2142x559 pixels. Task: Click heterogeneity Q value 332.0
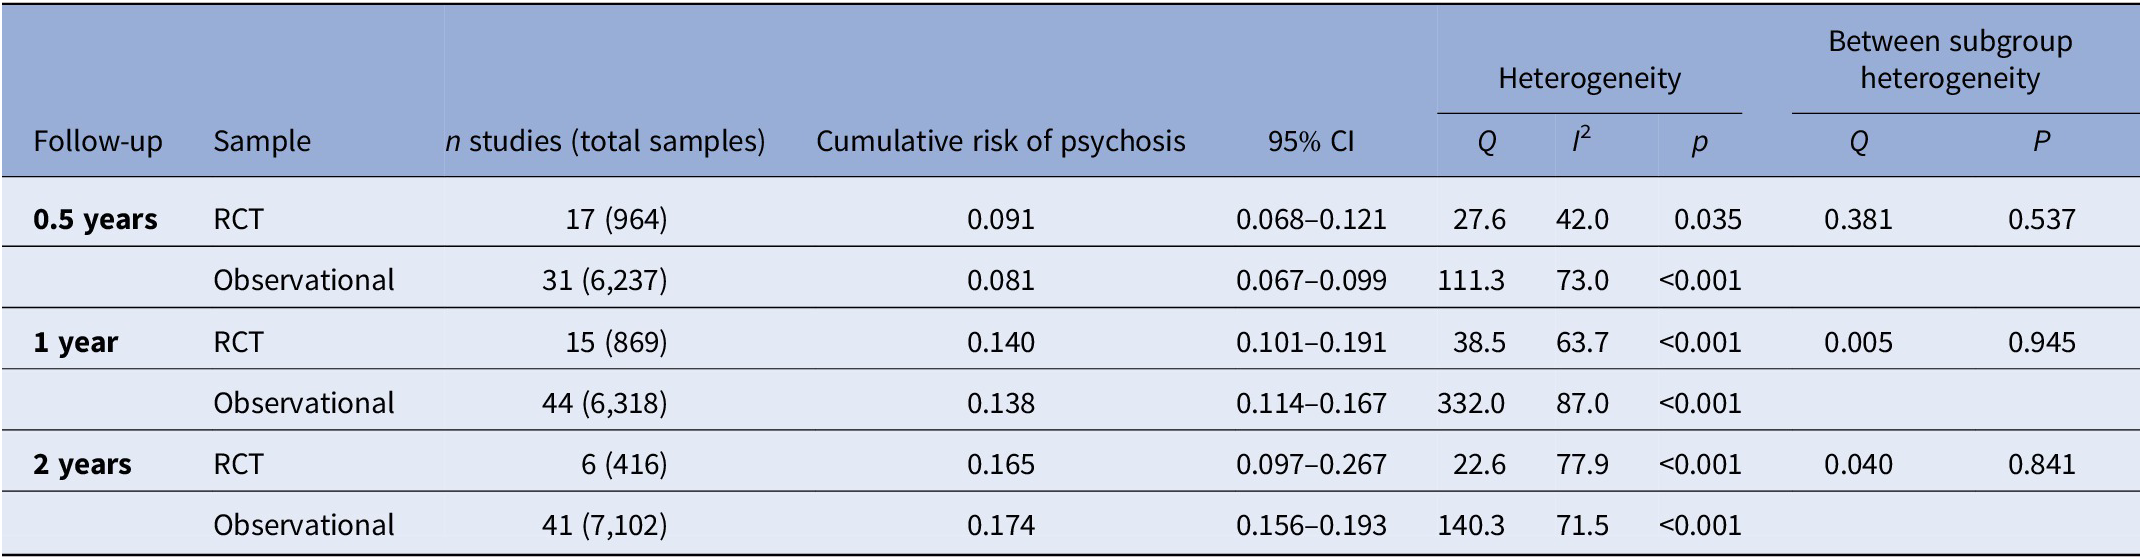click(x=1470, y=403)
